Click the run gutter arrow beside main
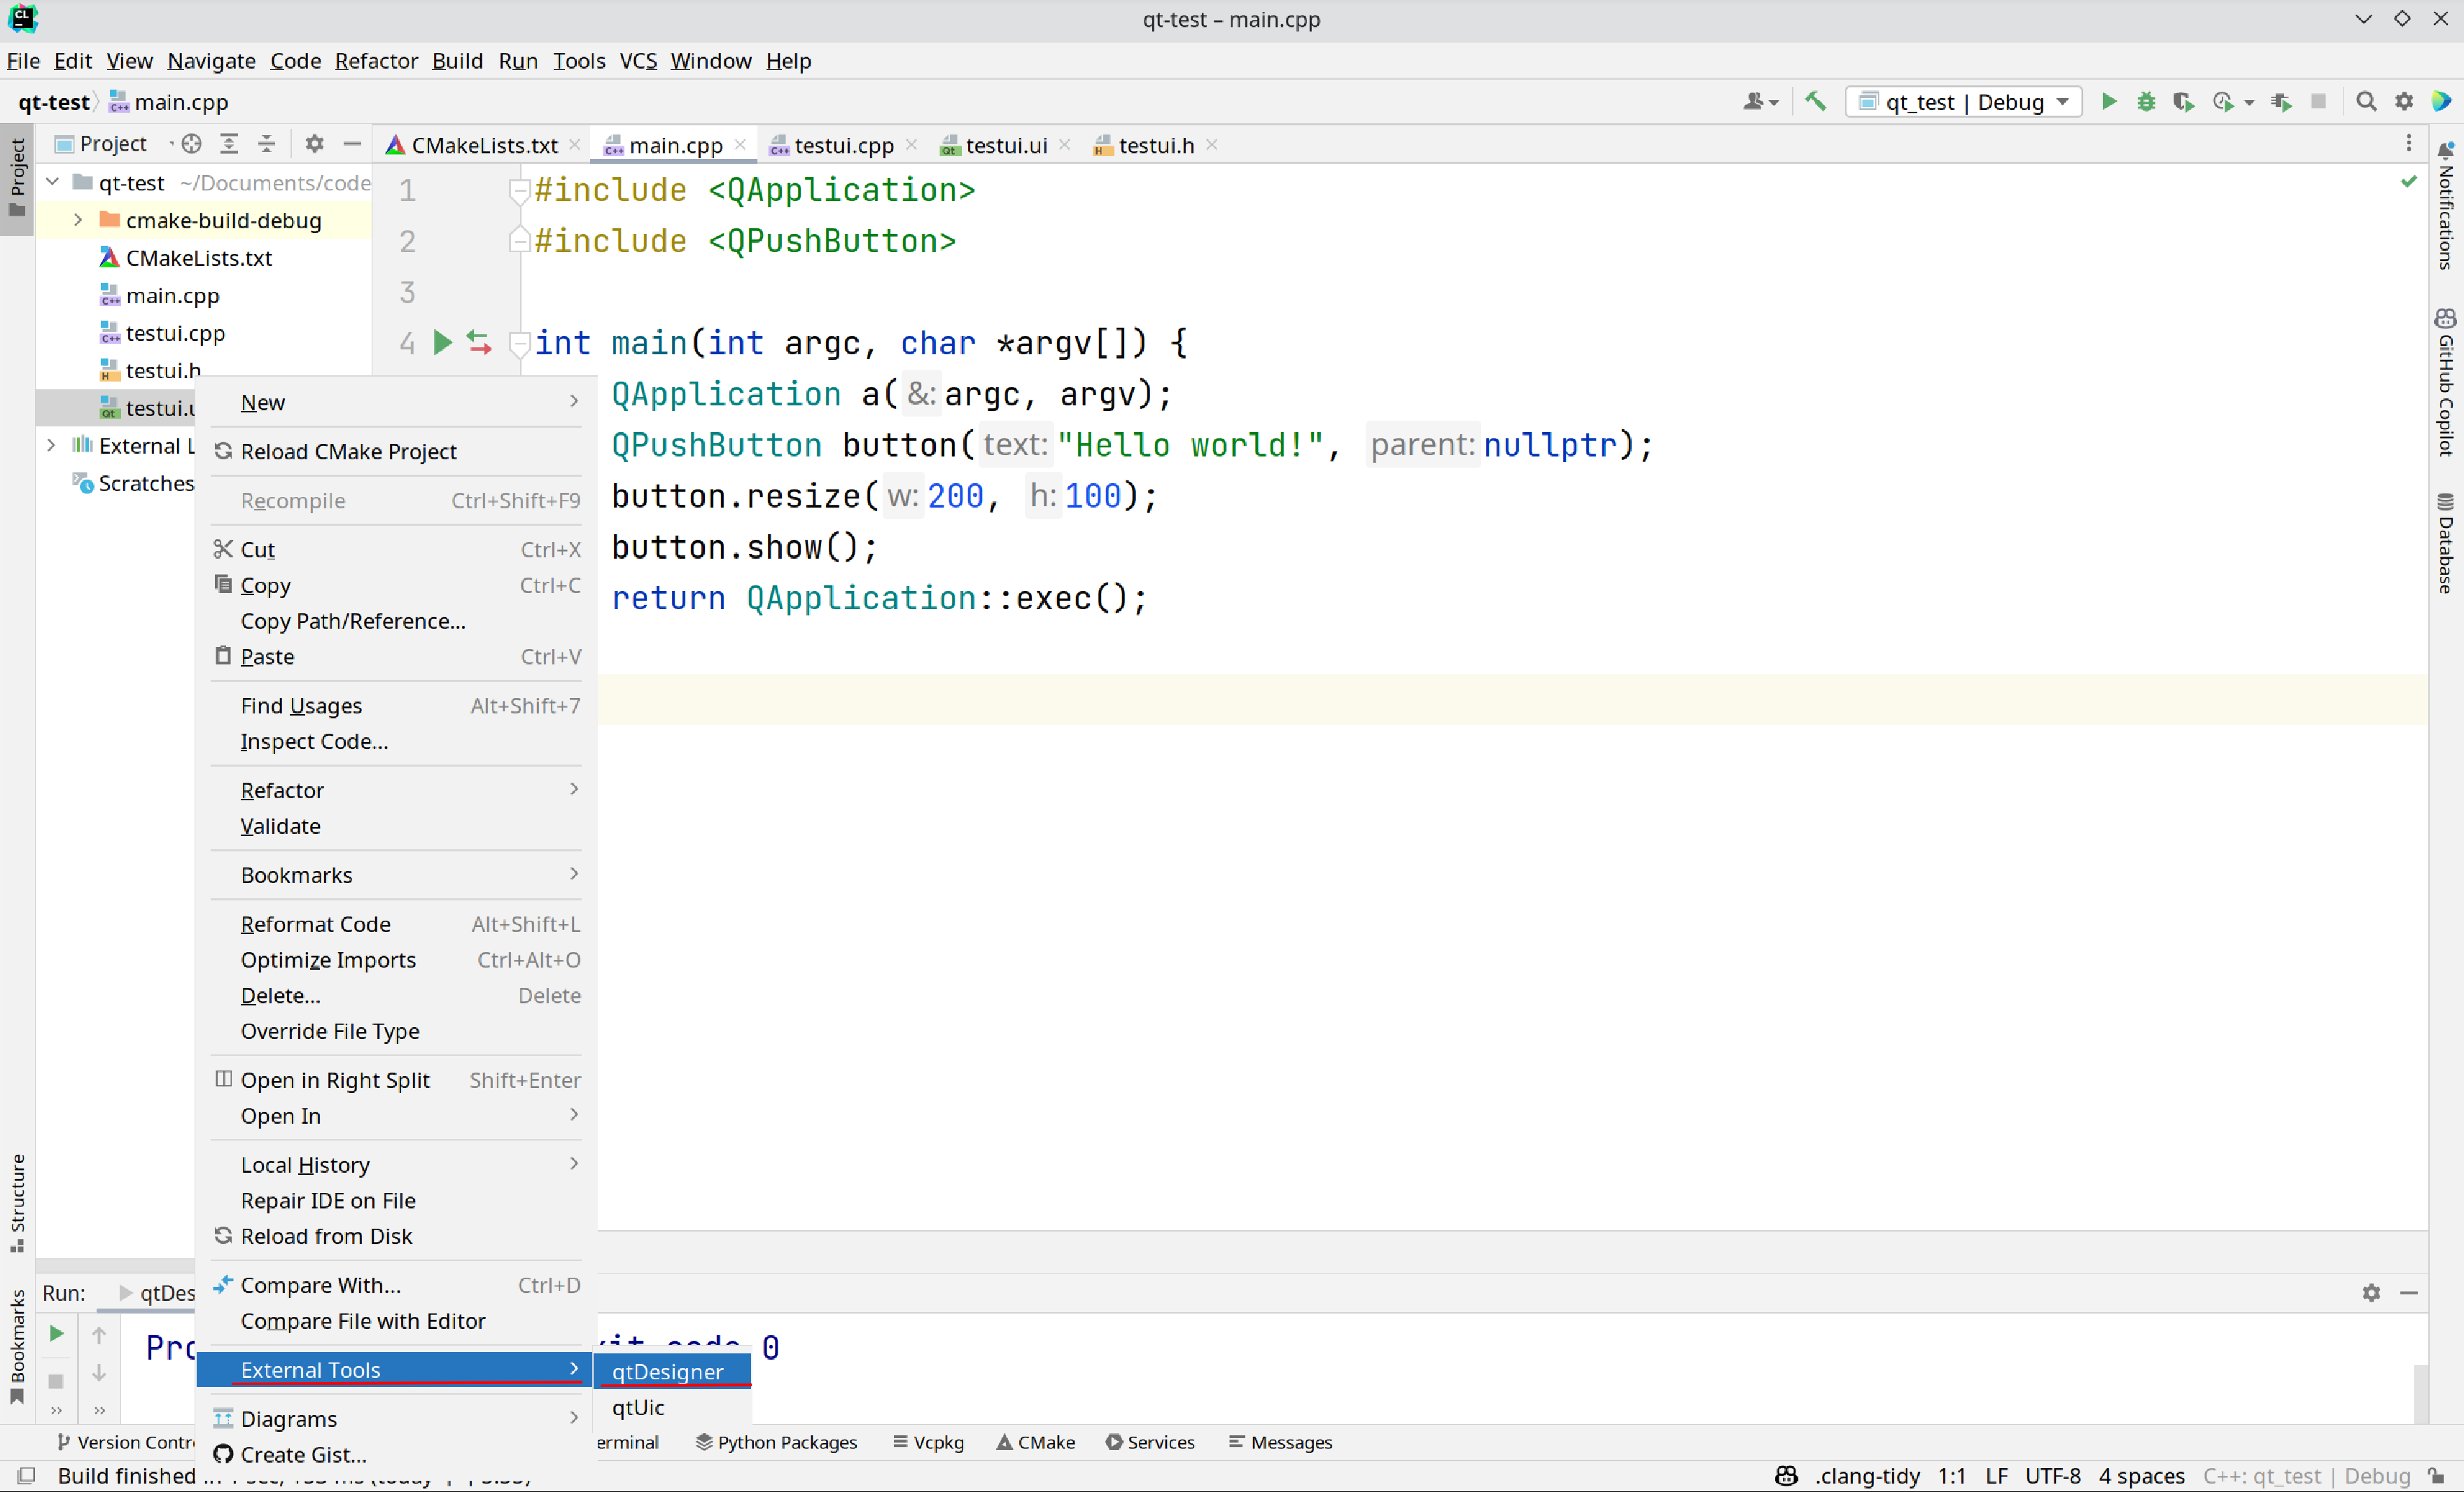This screenshot has height=1492, width=2464. (442, 343)
